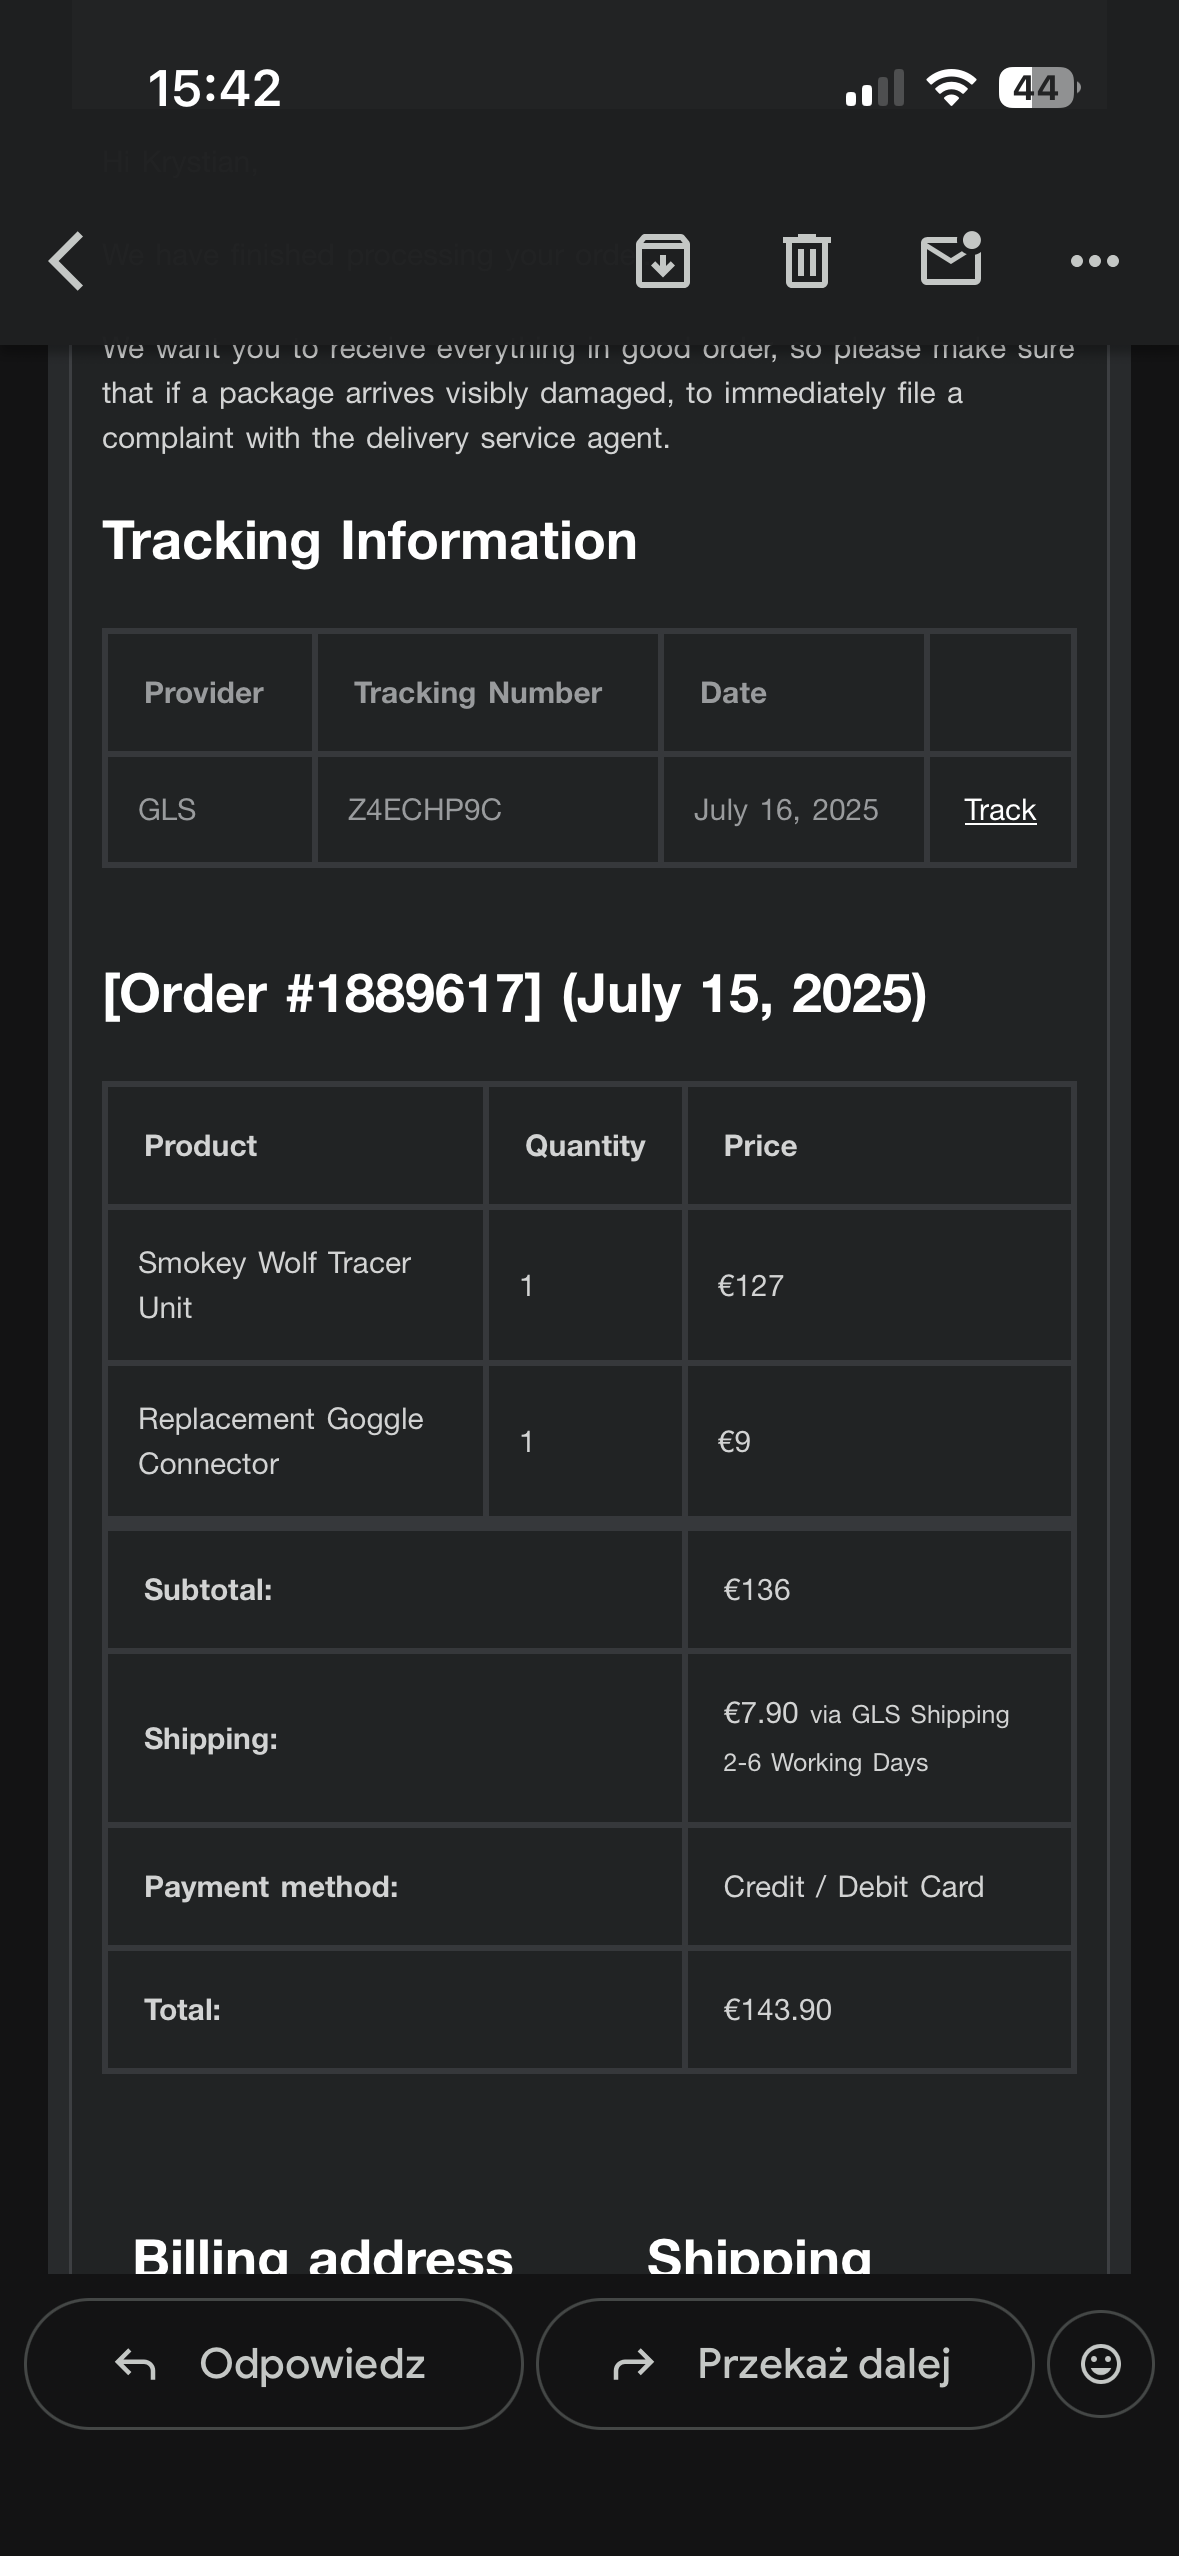The image size is (1179, 2556).
Task: Delete email using the trash icon
Action: coord(806,261)
